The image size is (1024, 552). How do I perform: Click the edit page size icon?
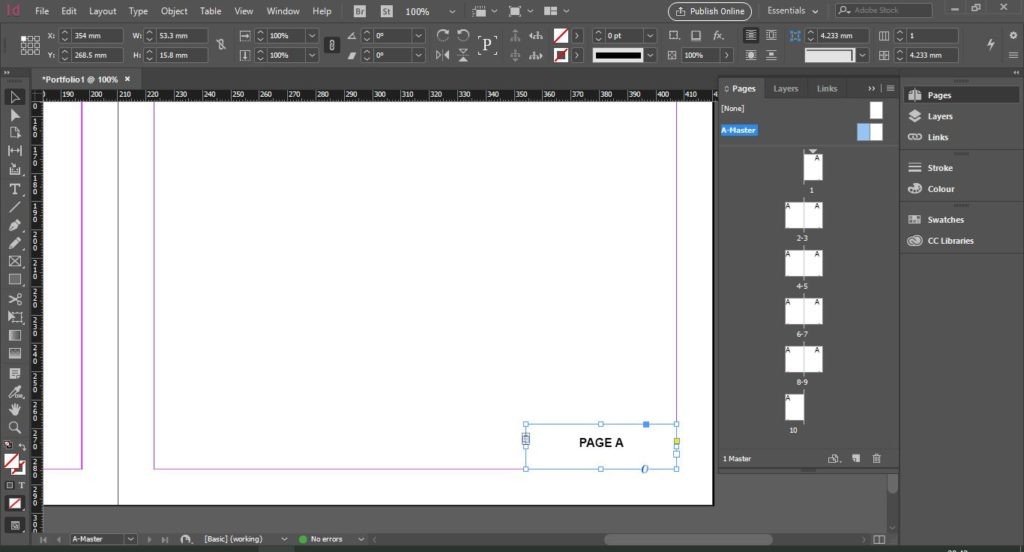pos(834,459)
